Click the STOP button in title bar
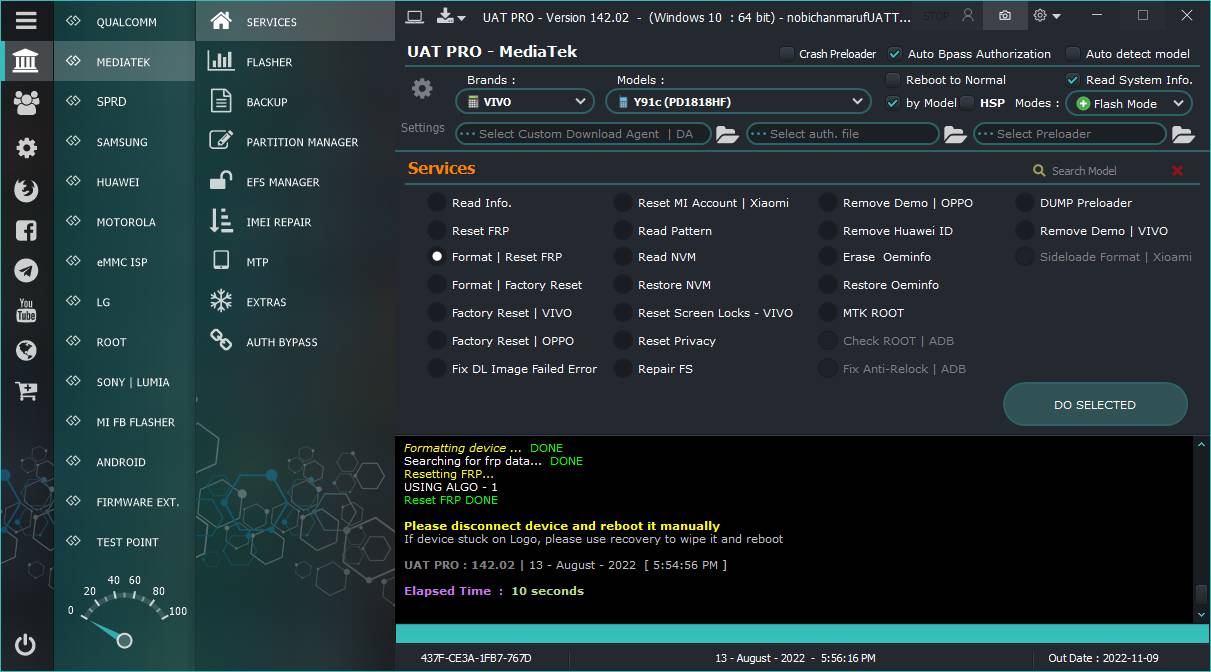The width and height of the screenshot is (1211, 672). [935, 16]
